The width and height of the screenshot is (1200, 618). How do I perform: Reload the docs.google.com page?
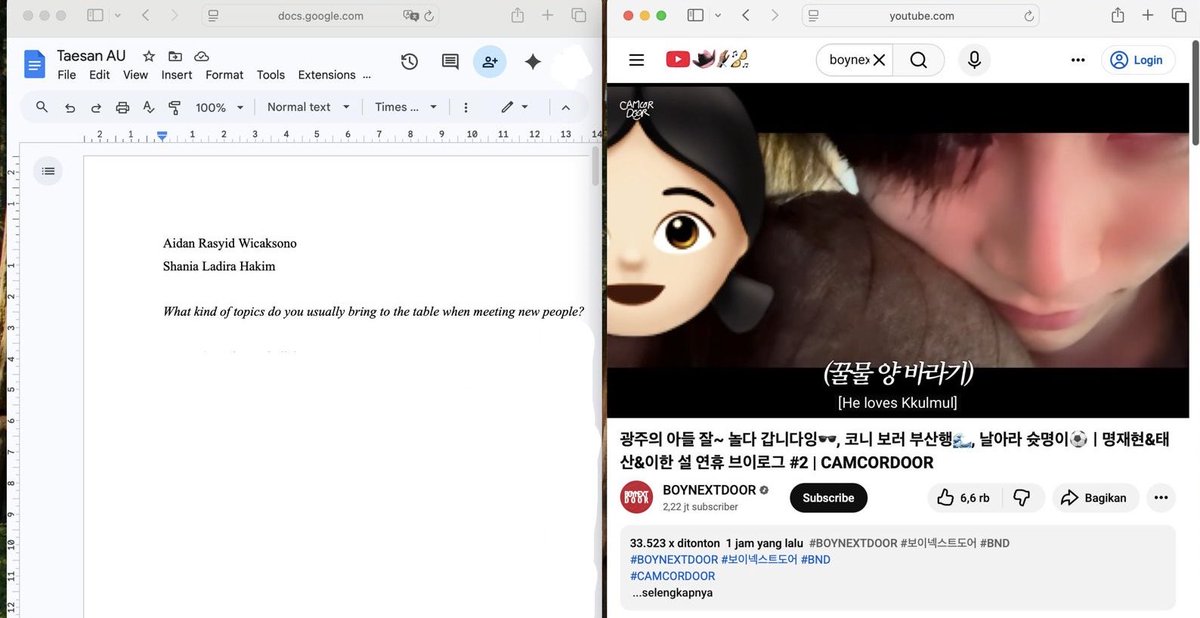pos(429,15)
